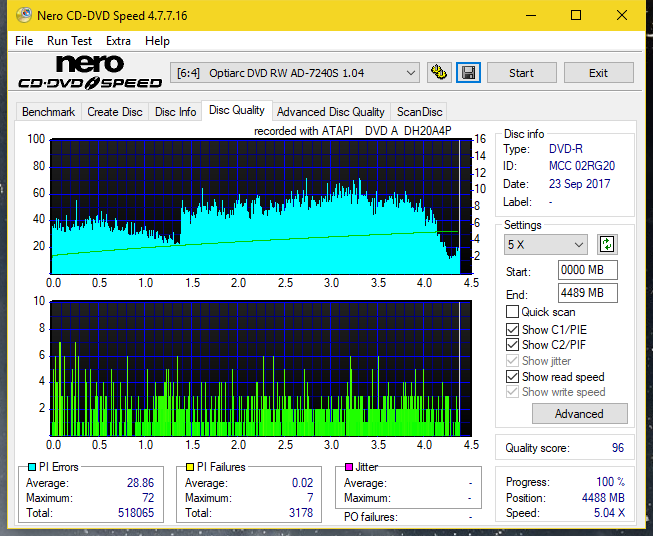
Task: Click the refresh speed settings icon
Action: pyautogui.click(x=607, y=244)
